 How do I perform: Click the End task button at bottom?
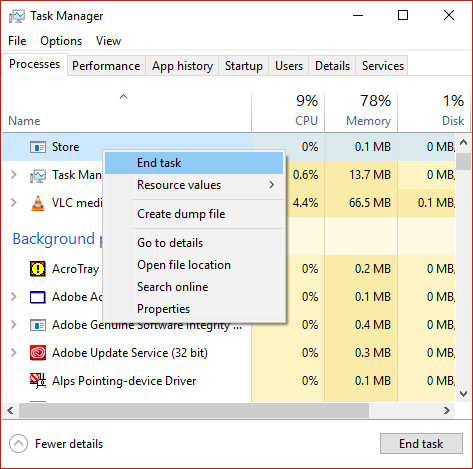(x=421, y=444)
